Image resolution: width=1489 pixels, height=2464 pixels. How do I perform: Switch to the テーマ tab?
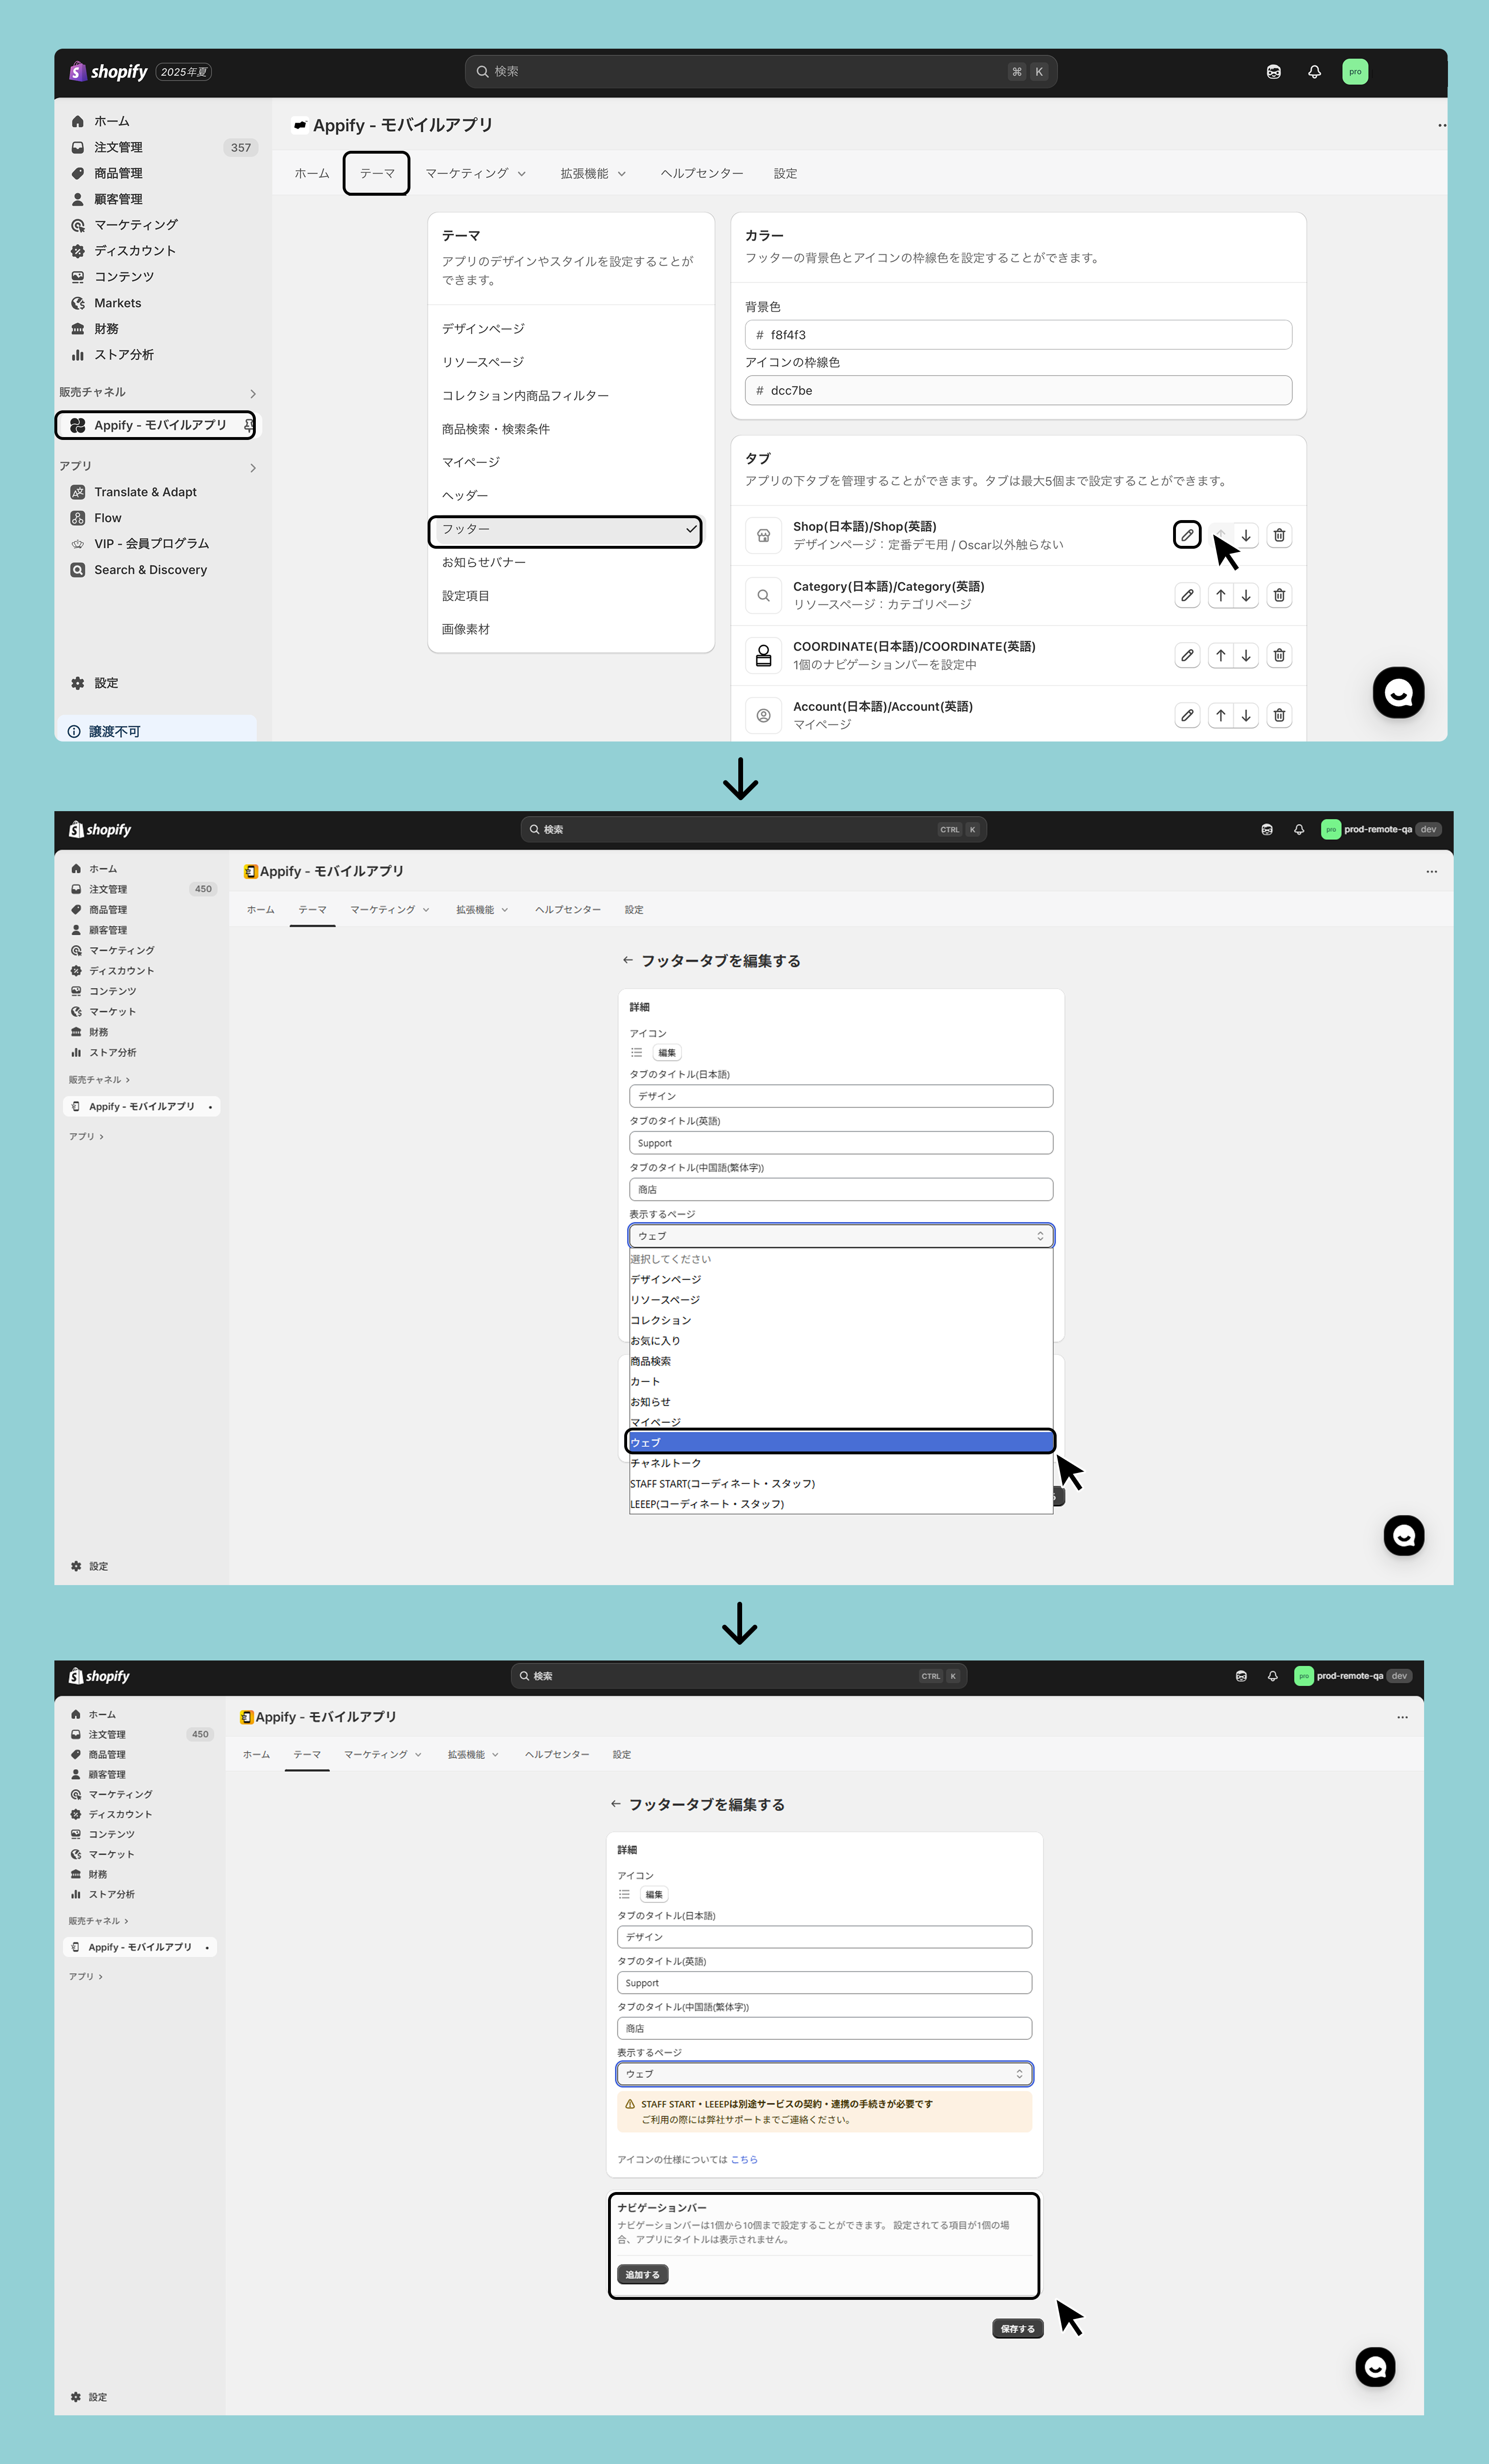(376, 174)
